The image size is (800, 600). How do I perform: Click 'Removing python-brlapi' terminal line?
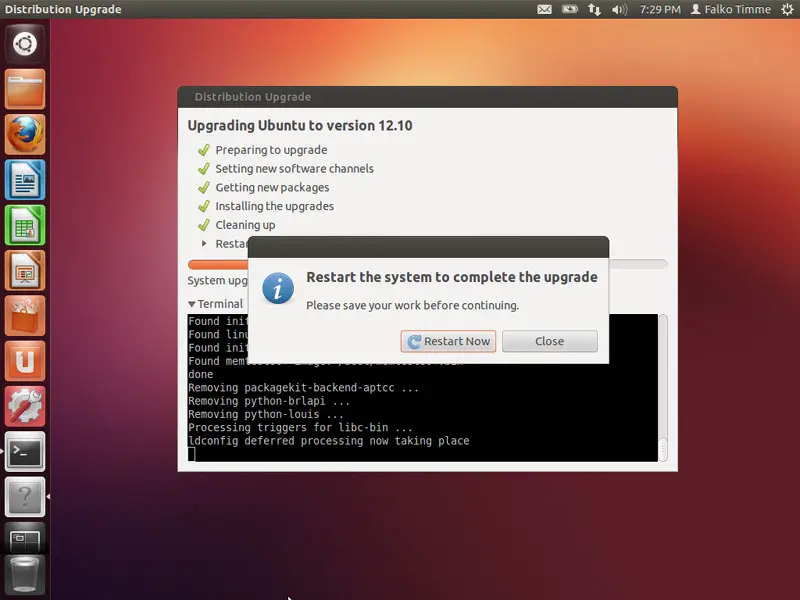click(269, 401)
